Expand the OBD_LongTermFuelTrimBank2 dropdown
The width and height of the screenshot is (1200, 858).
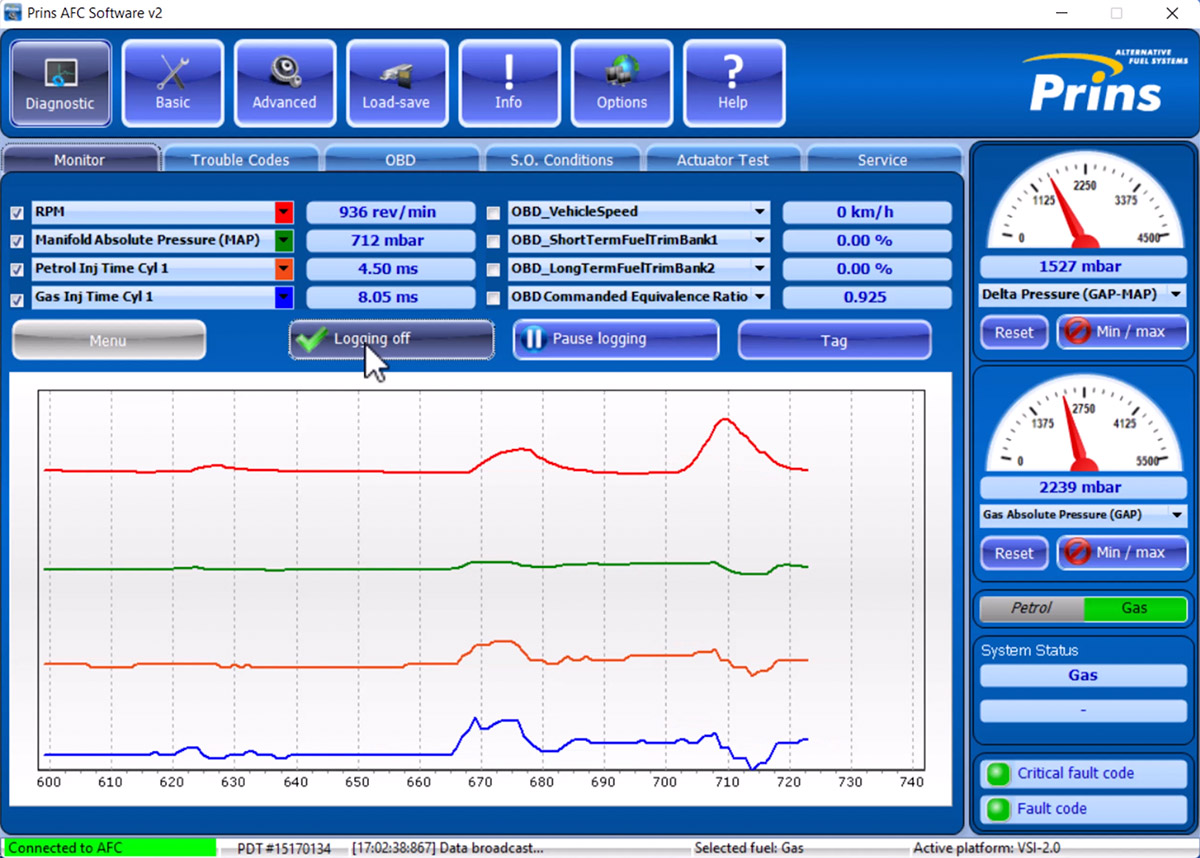760,269
